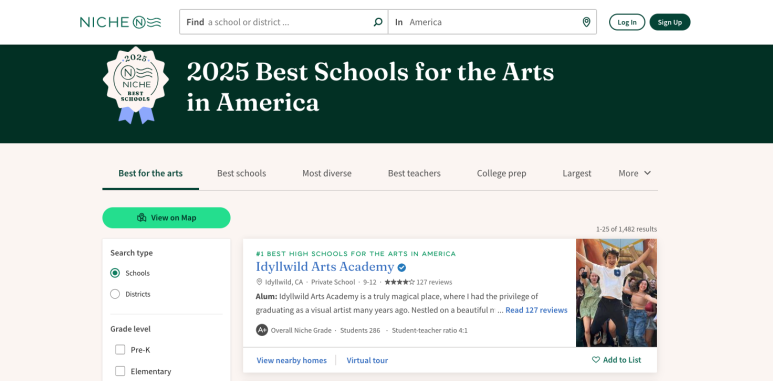Click the map icon in View on Map
This screenshot has height=381, width=773.
(x=141, y=218)
